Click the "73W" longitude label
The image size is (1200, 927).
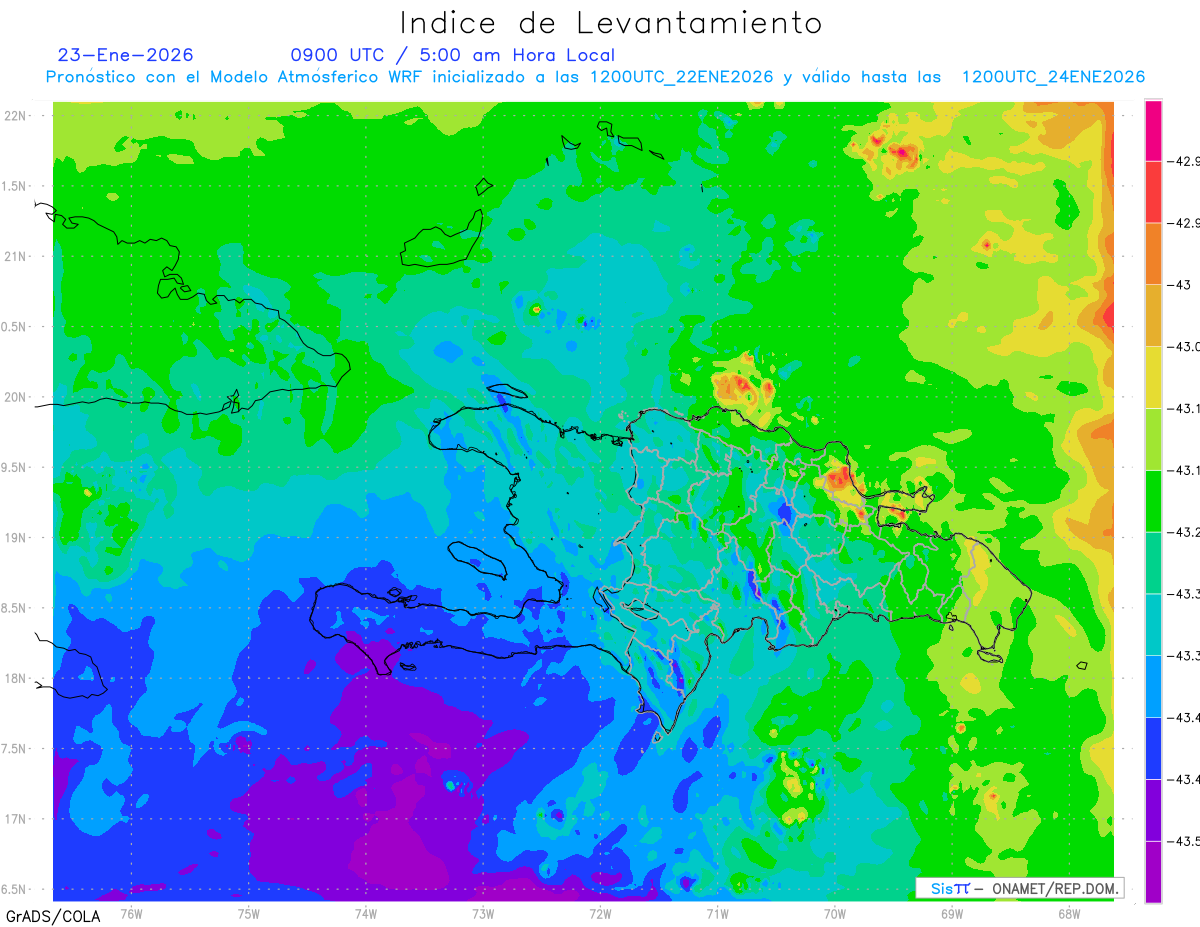coord(483,913)
